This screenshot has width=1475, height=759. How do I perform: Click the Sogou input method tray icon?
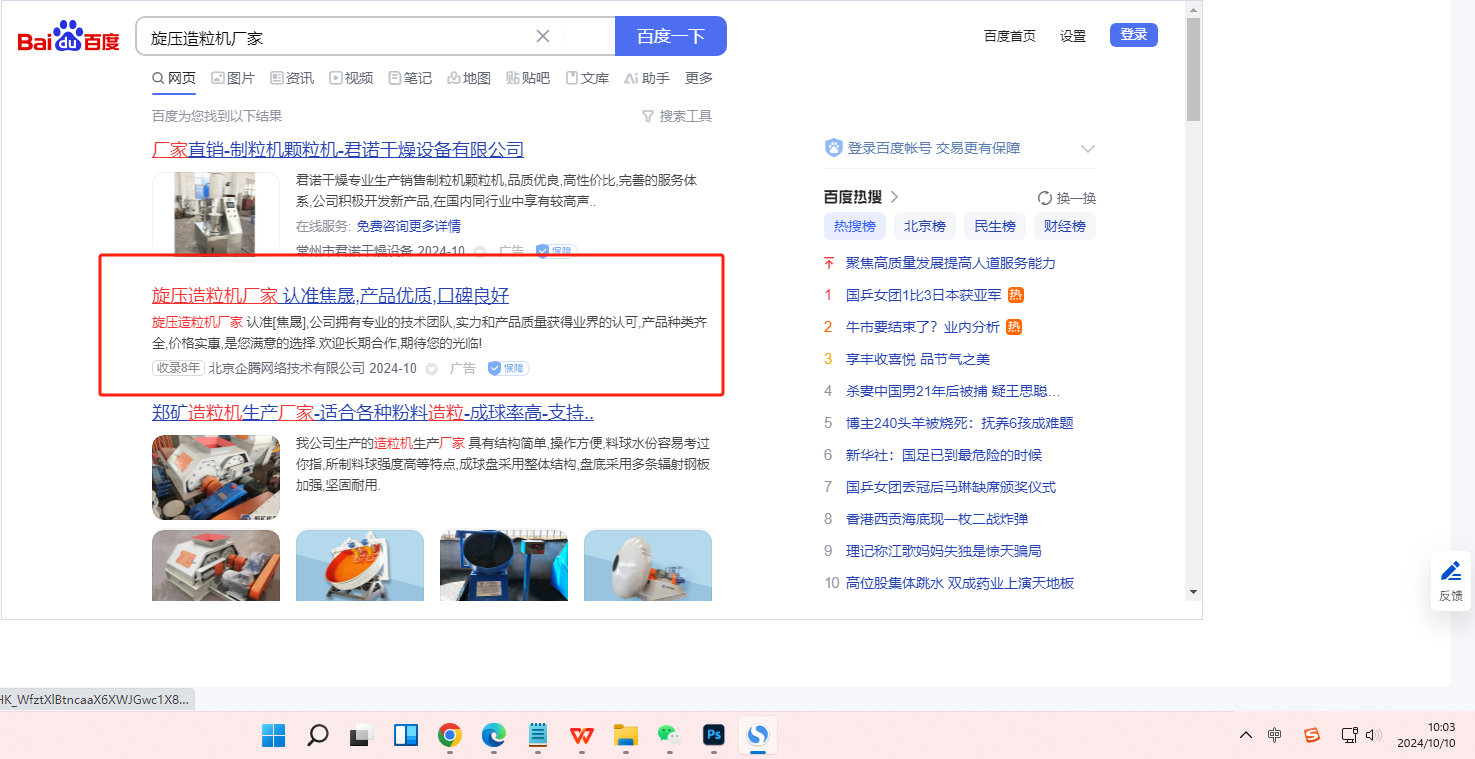(x=1312, y=736)
